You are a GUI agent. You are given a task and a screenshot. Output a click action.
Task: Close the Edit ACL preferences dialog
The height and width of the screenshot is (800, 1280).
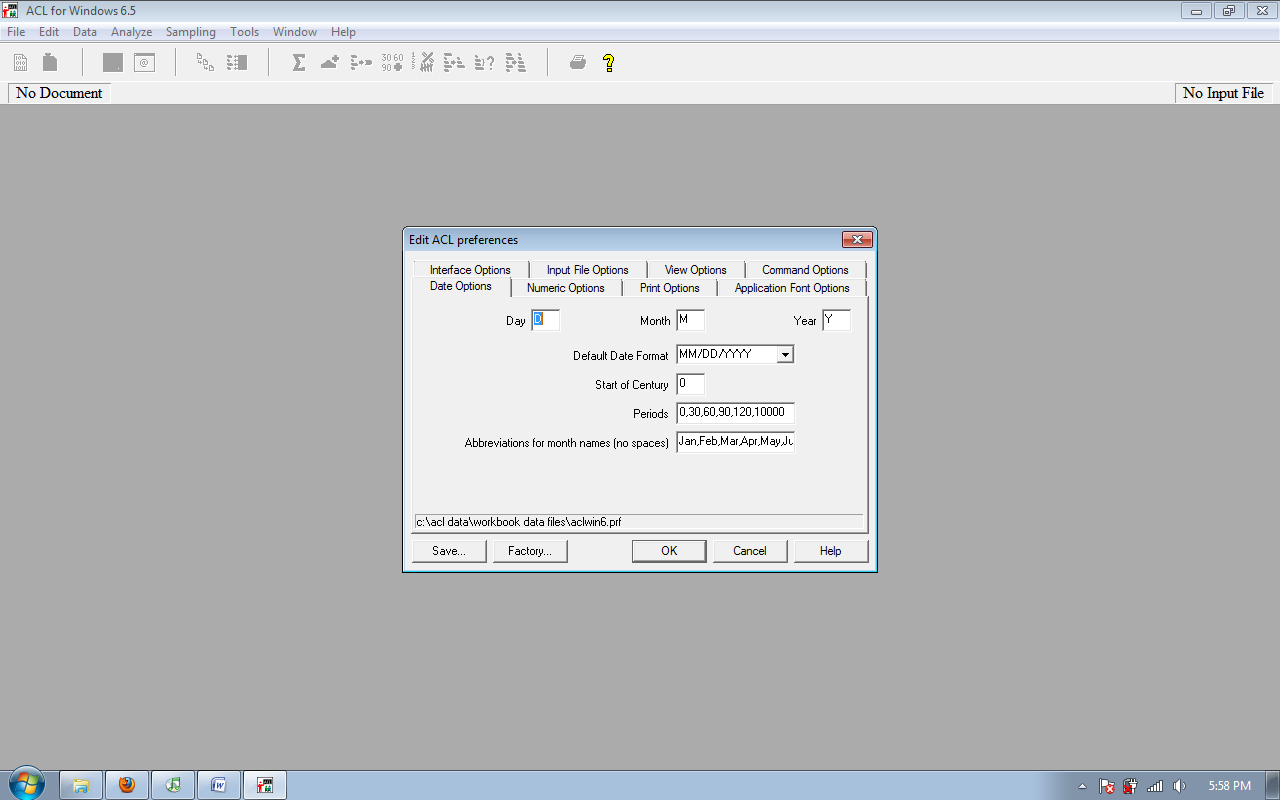point(857,240)
